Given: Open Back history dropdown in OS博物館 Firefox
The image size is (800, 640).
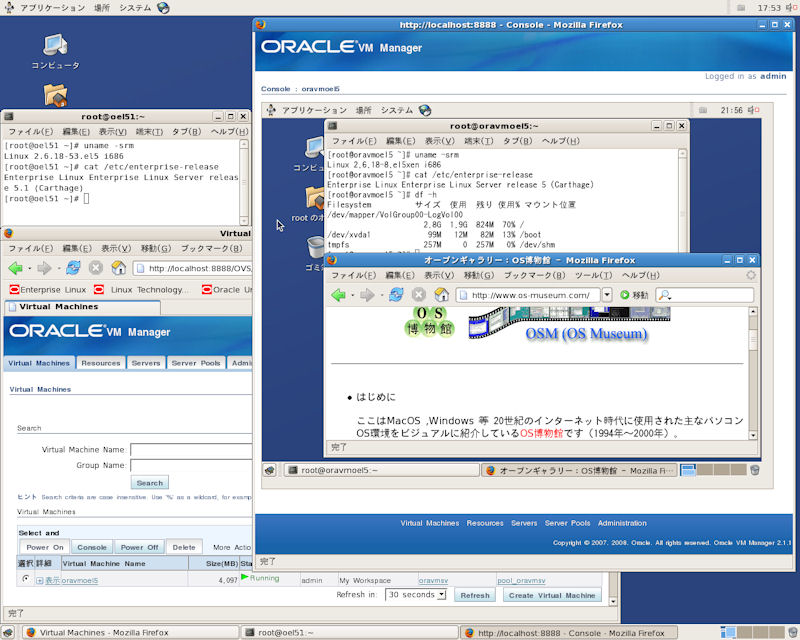Looking at the screenshot, I should pos(353,295).
